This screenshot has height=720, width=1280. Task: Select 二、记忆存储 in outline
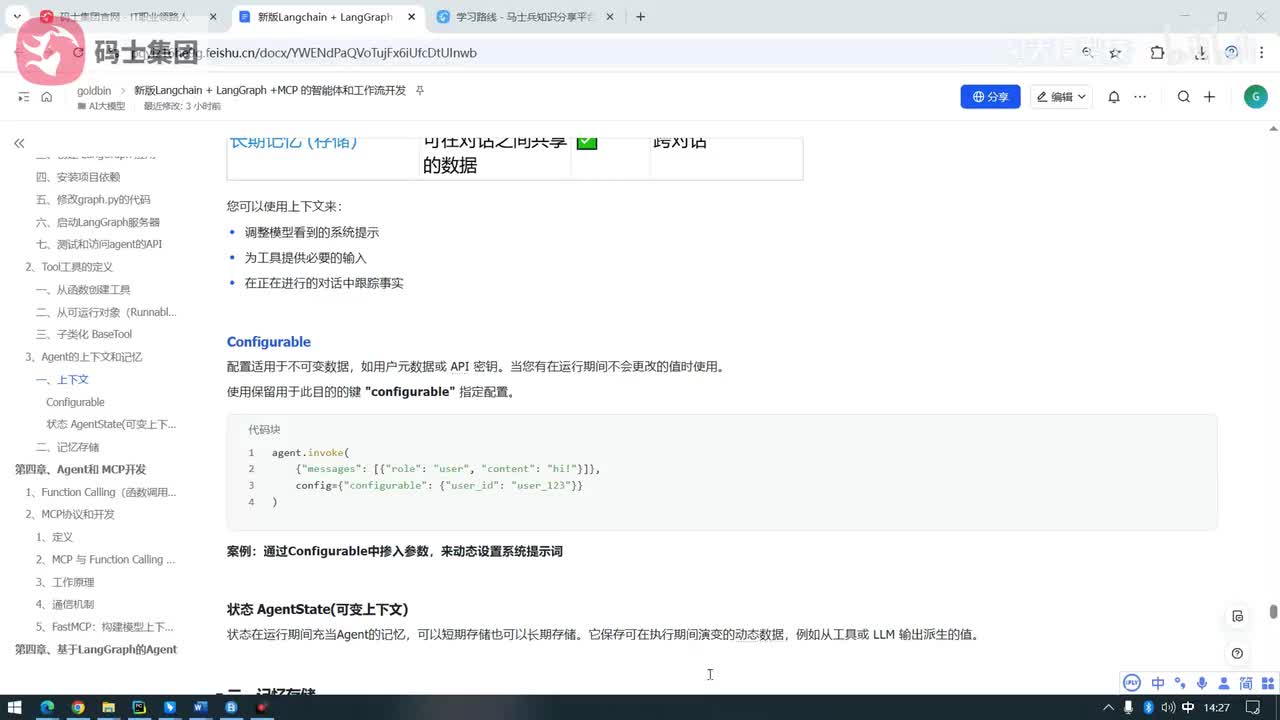68,447
